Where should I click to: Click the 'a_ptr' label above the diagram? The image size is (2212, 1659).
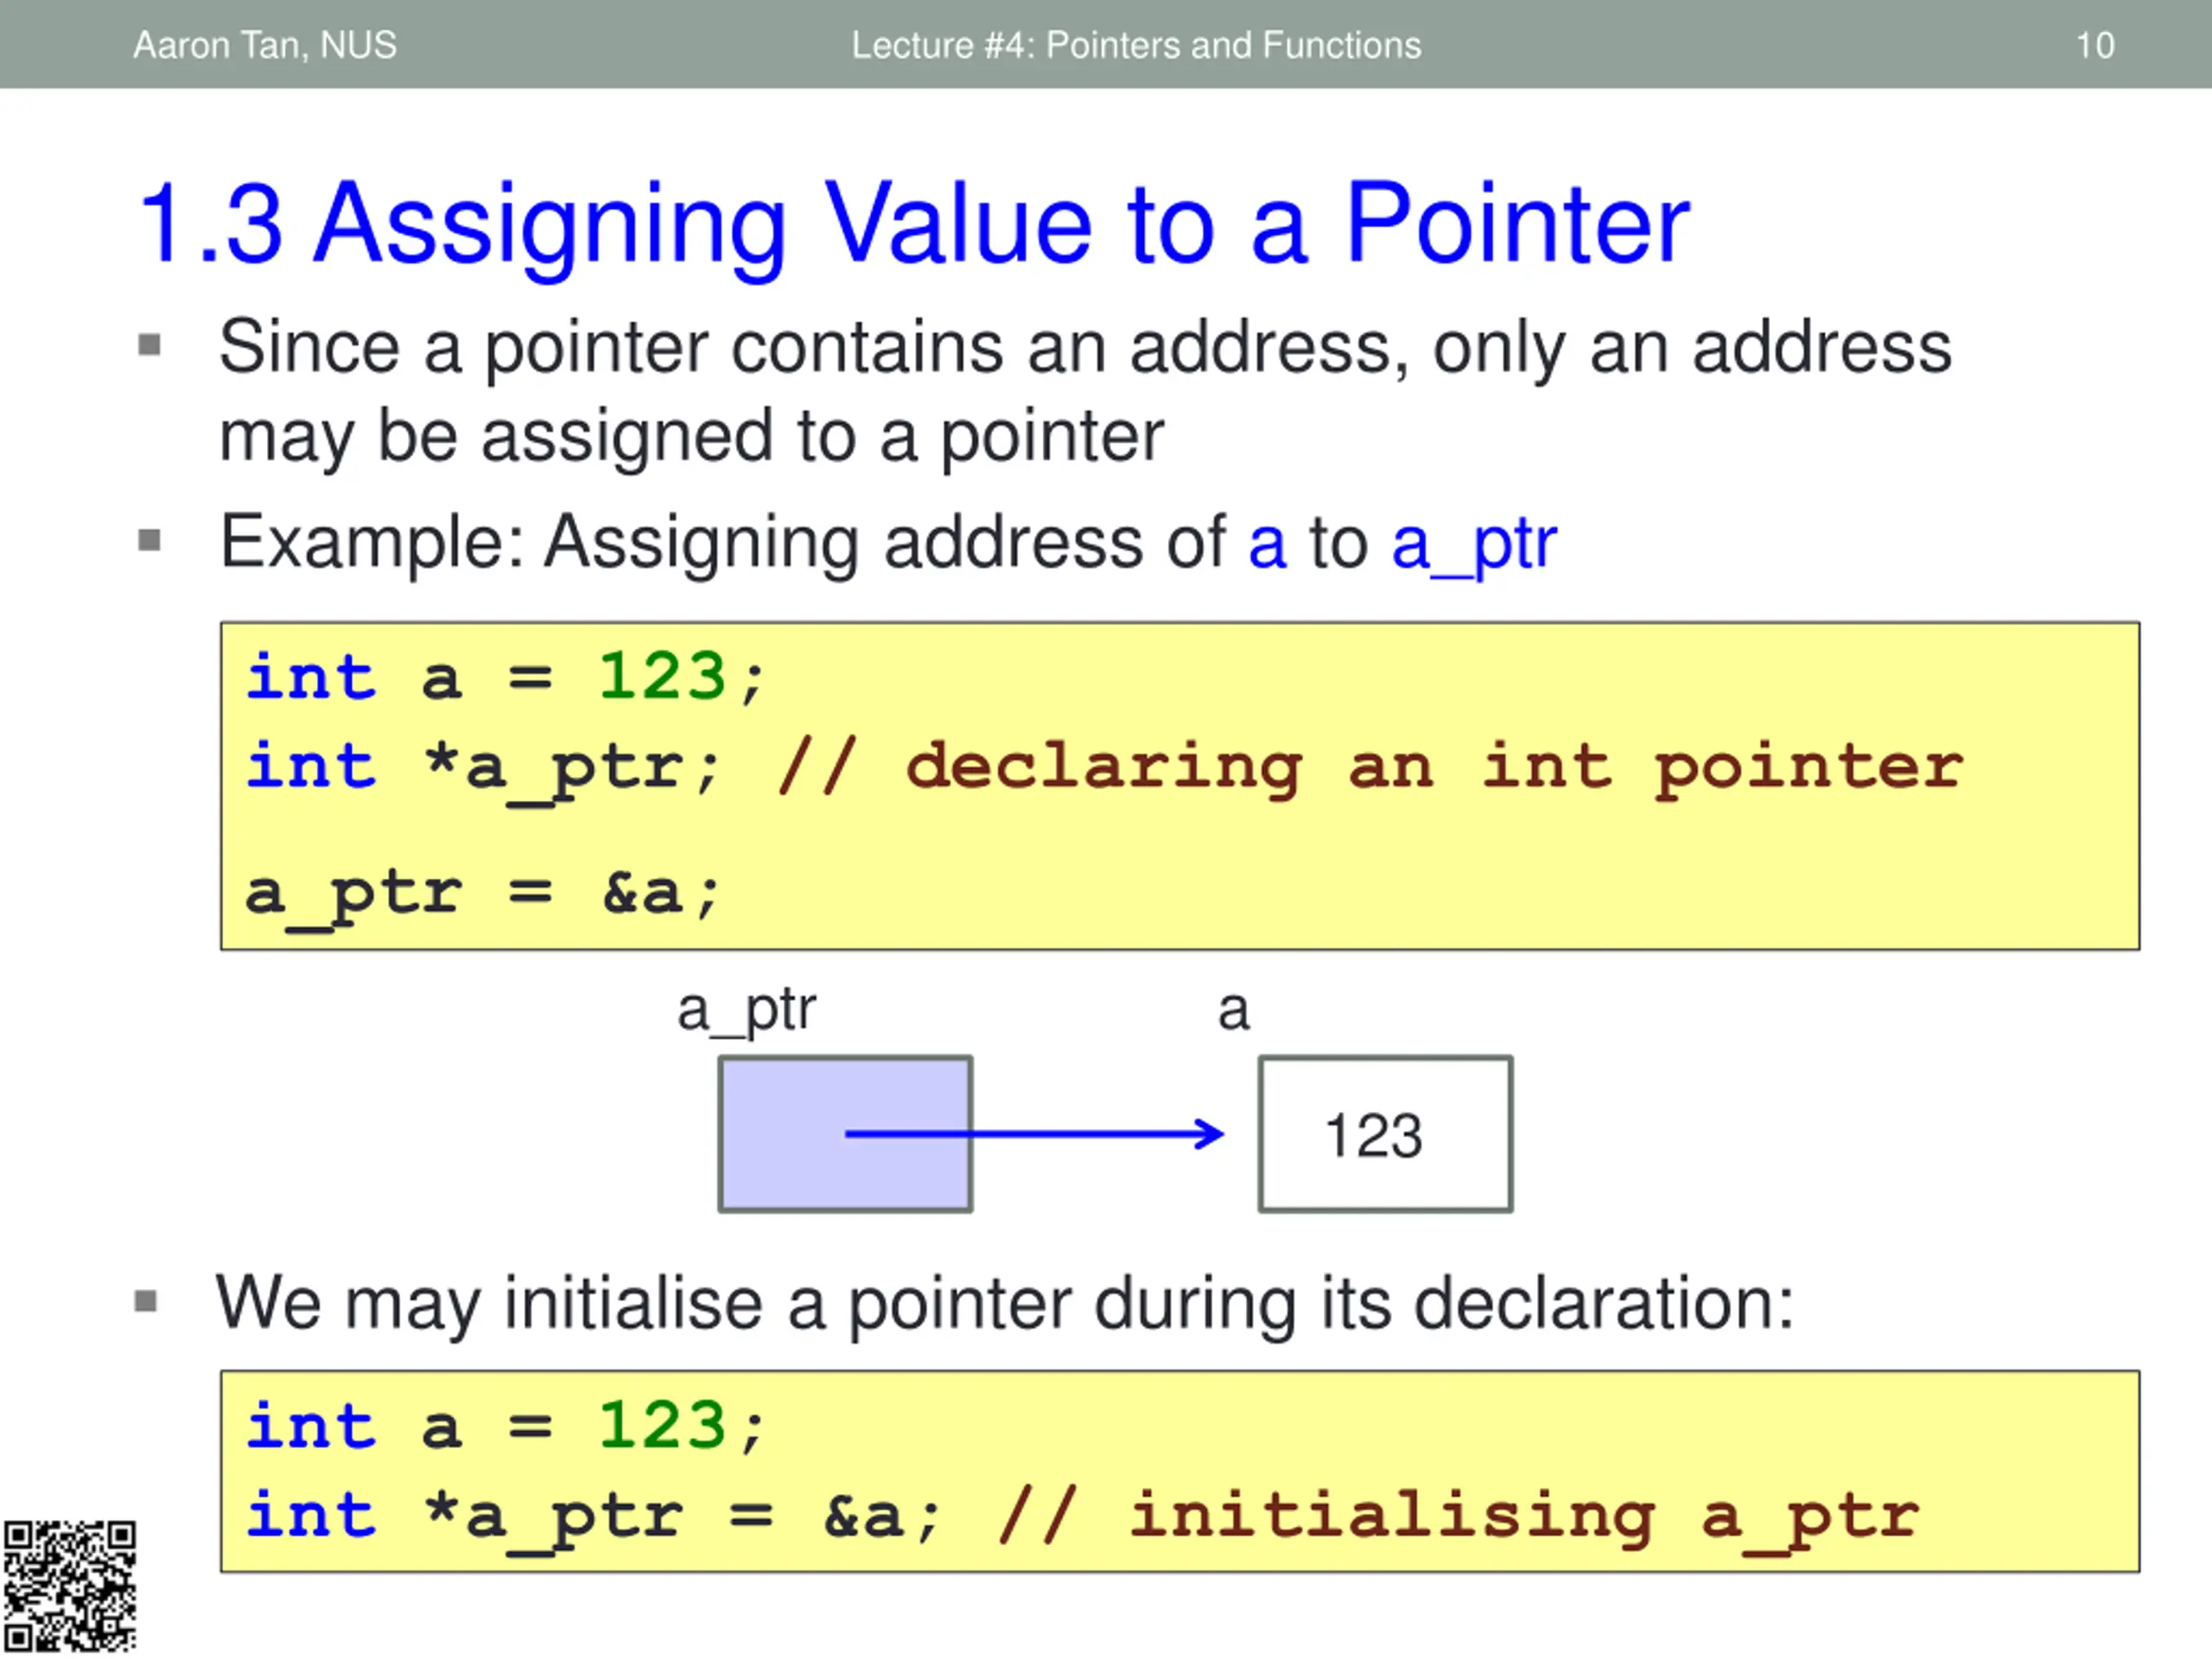coord(746,1010)
